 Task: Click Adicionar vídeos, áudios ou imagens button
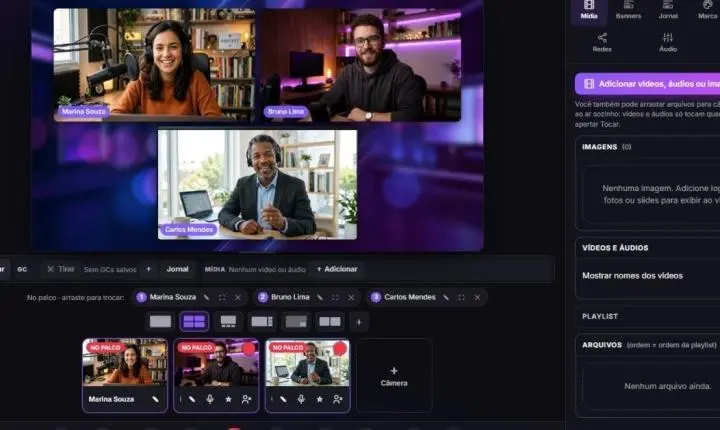(x=647, y=84)
